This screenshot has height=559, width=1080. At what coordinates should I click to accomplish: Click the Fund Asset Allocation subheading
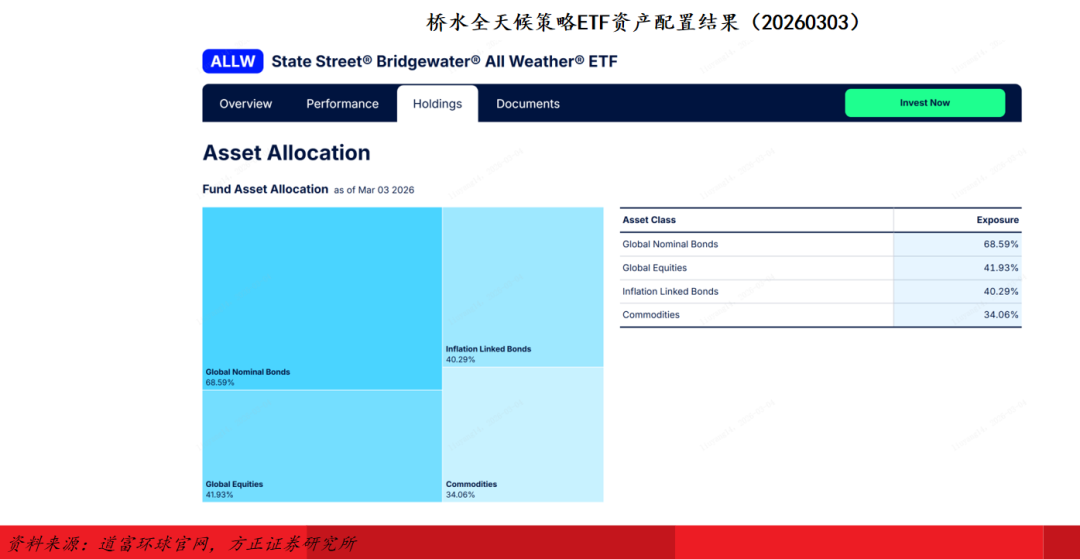pyautogui.click(x=265, y=189)
